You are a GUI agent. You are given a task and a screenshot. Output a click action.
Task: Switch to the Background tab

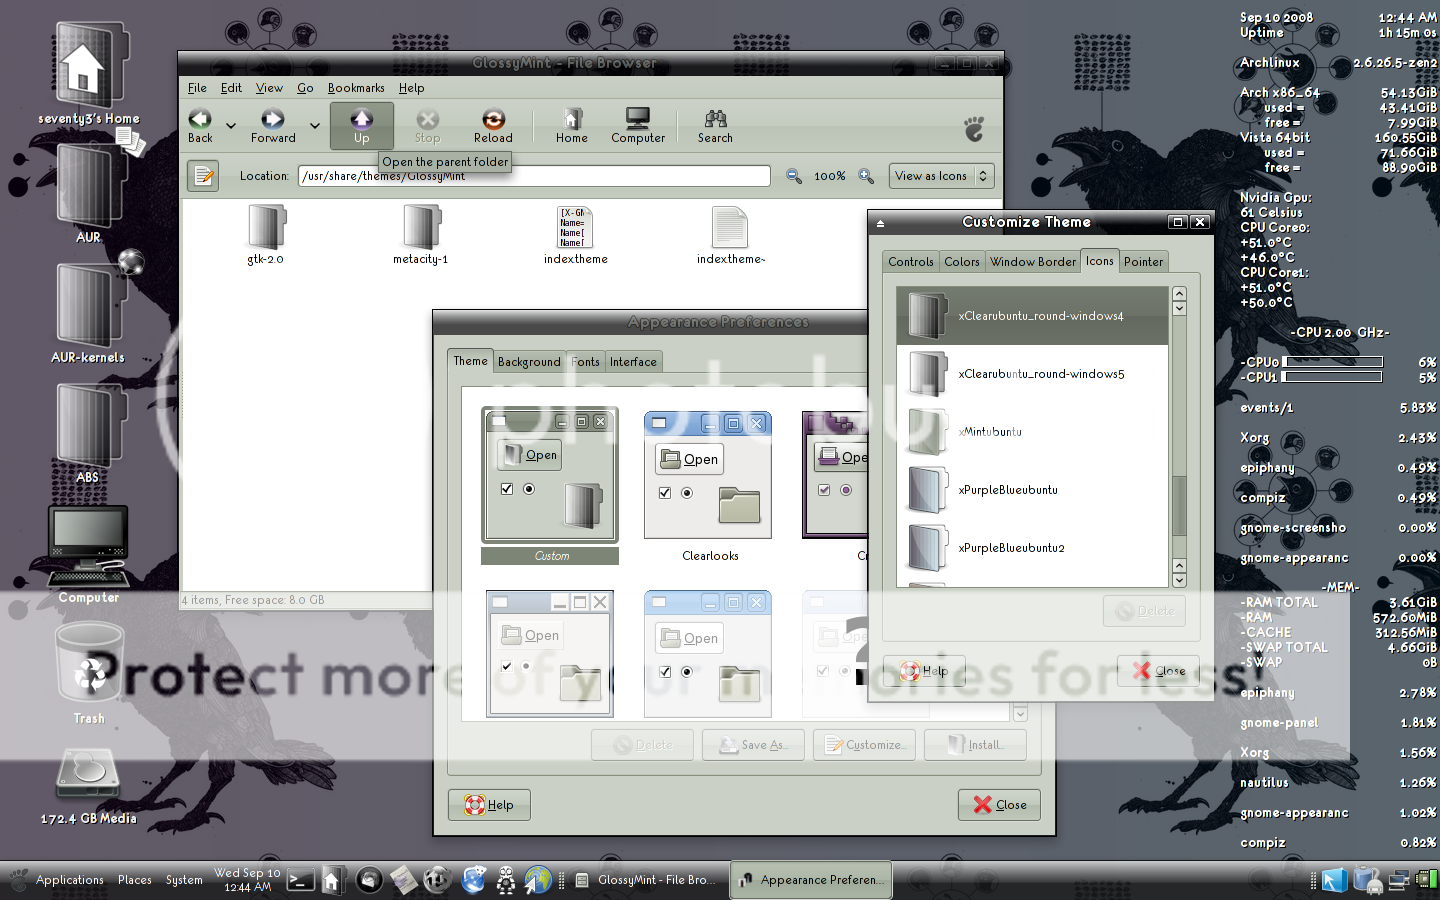tap(529, 362)
